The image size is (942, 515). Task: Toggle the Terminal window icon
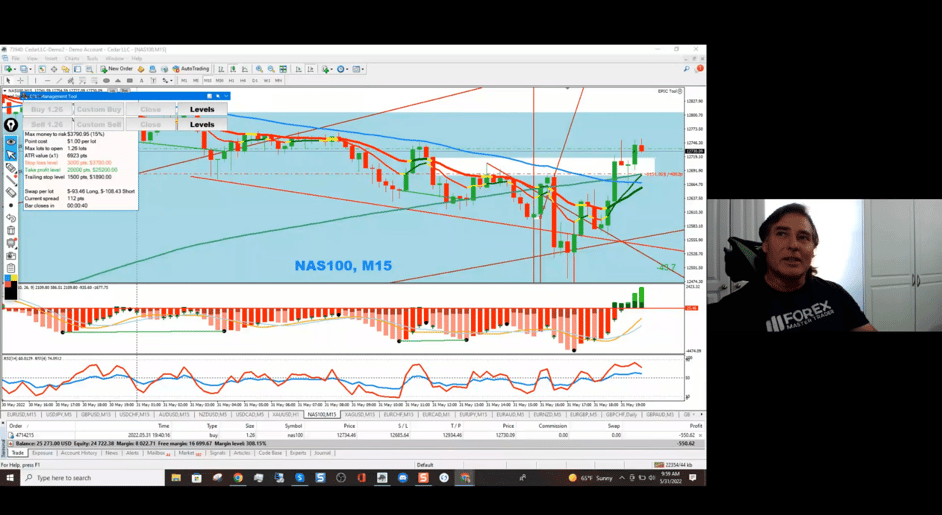point(77,69)
